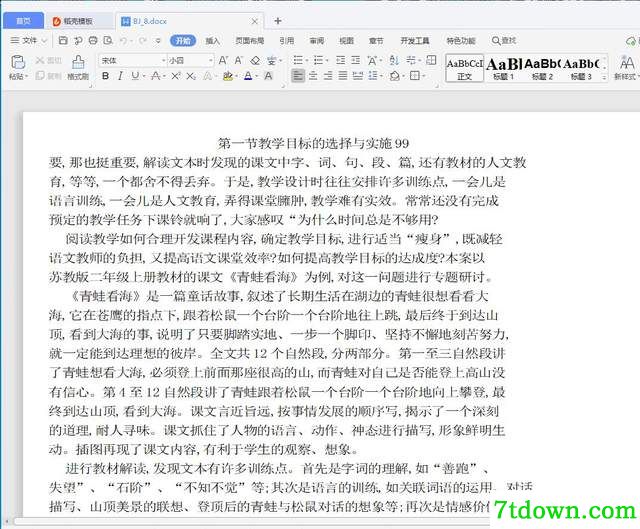Click the Increase Indent icon
The width and height of the screenshot is (640, 529).
[356, 60]
